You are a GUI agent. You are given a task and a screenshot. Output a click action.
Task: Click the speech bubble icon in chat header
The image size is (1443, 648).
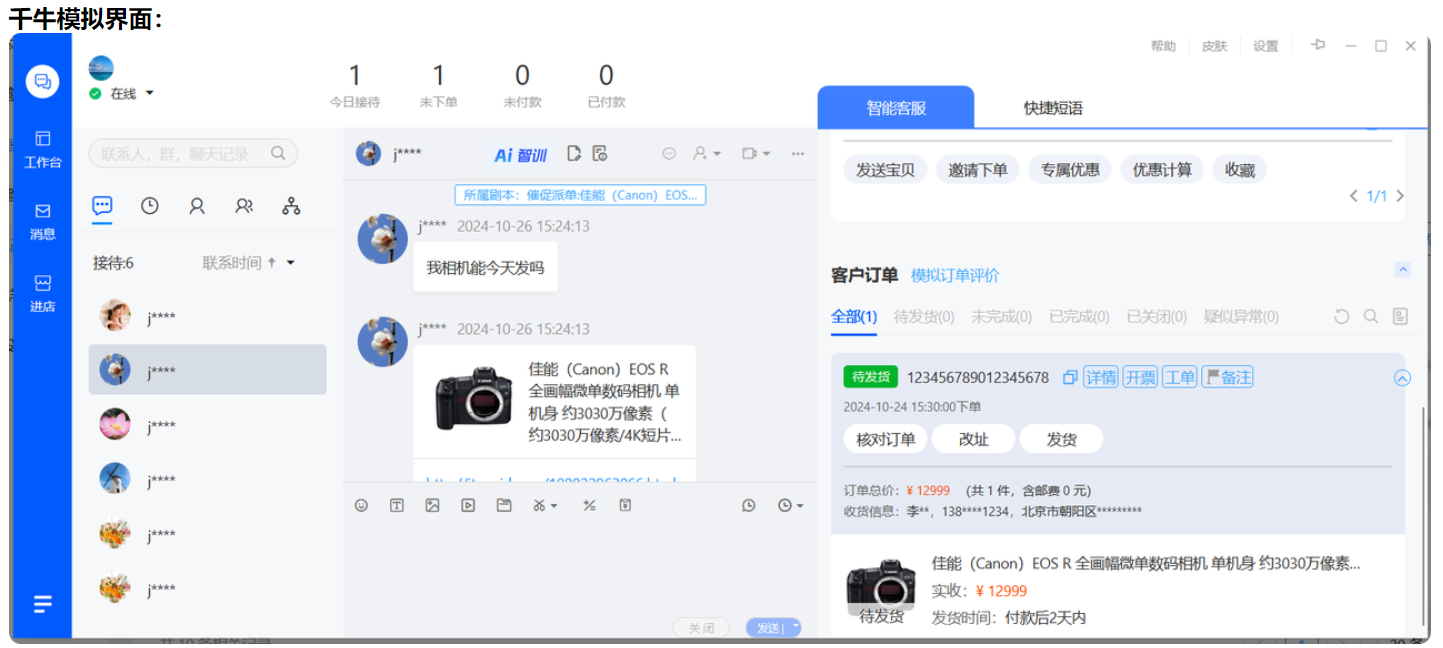pyautogui.click(x=669, y=153)
